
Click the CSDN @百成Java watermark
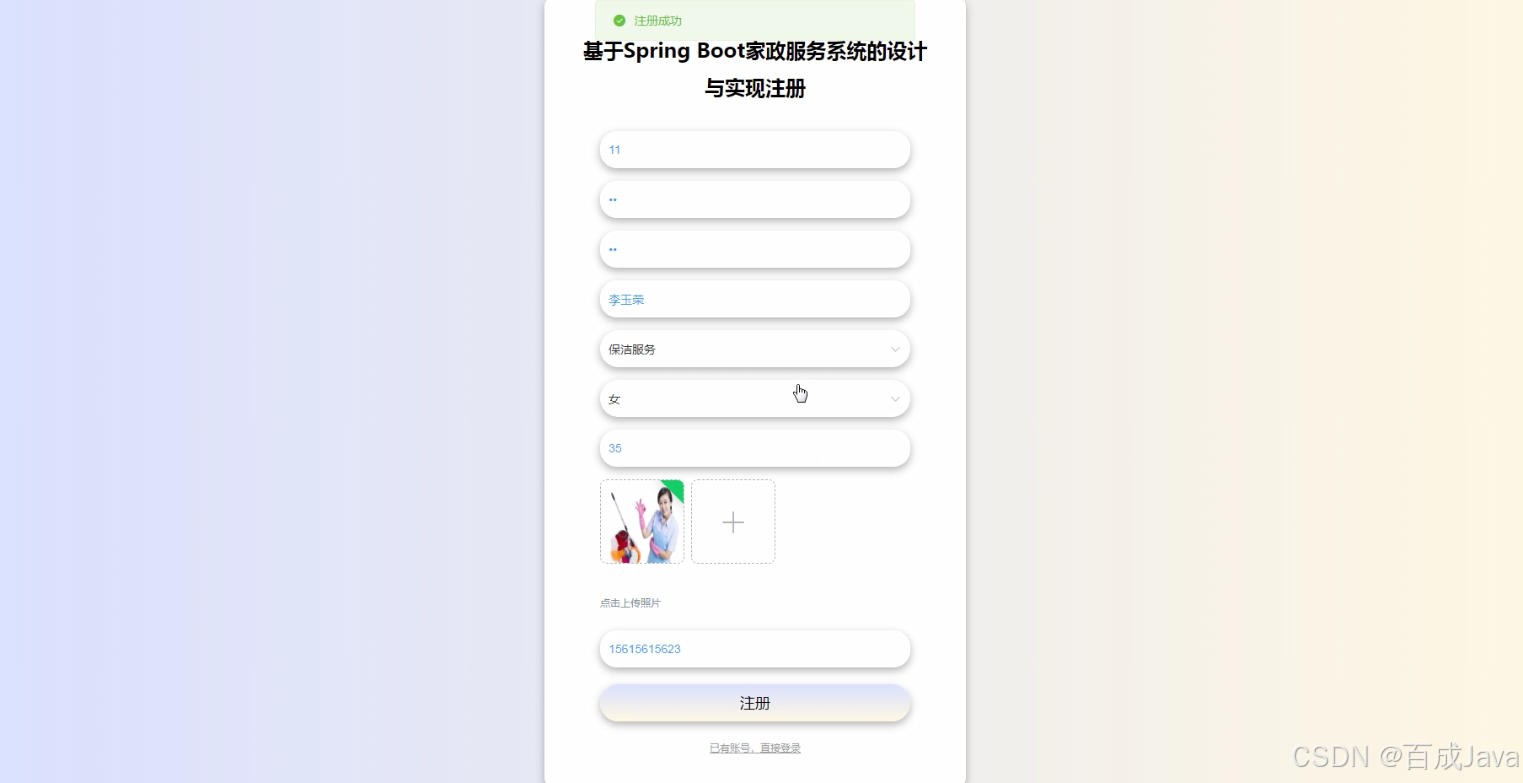point(1406,757)
